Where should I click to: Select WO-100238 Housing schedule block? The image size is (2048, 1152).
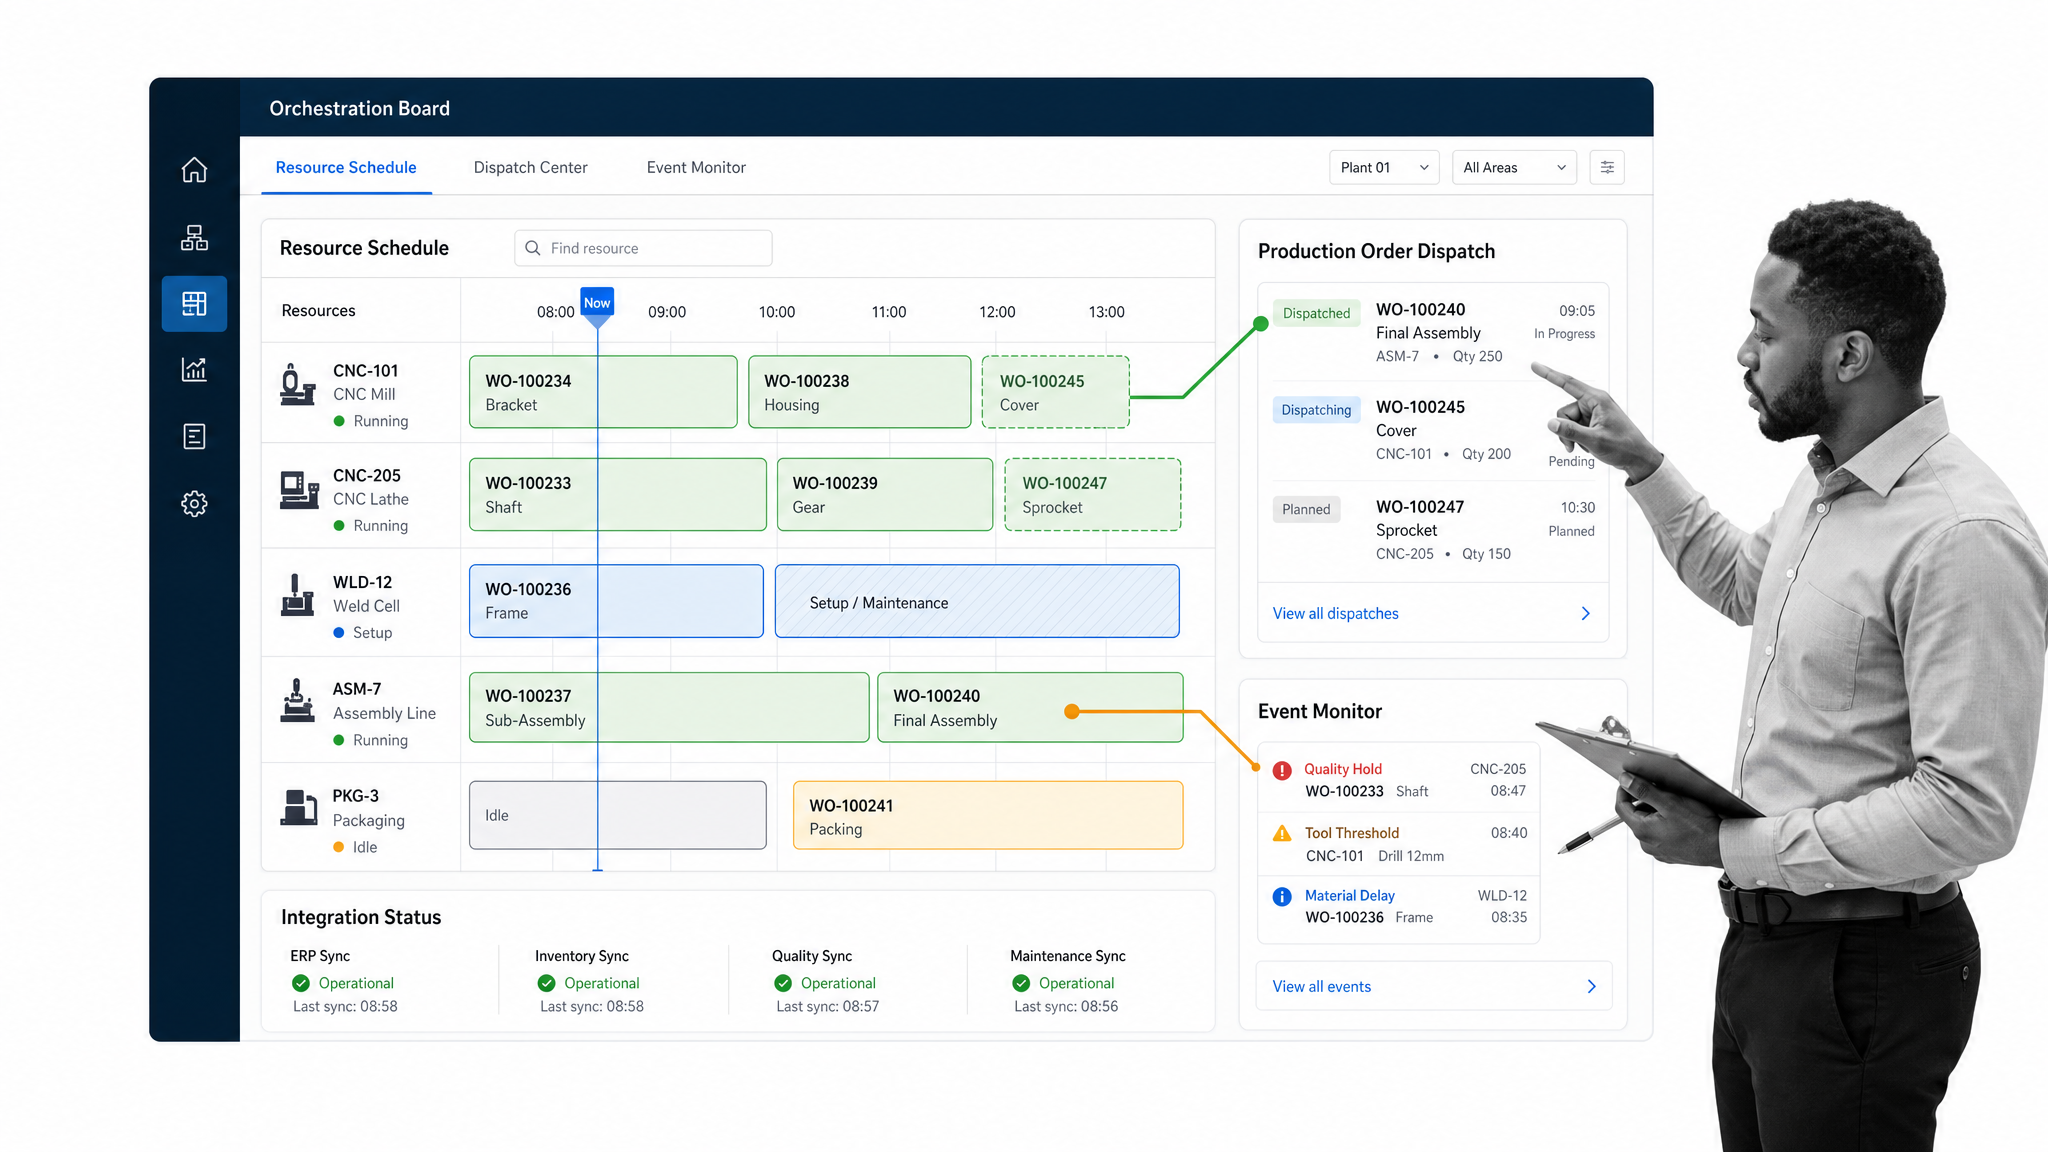(859, 392)
